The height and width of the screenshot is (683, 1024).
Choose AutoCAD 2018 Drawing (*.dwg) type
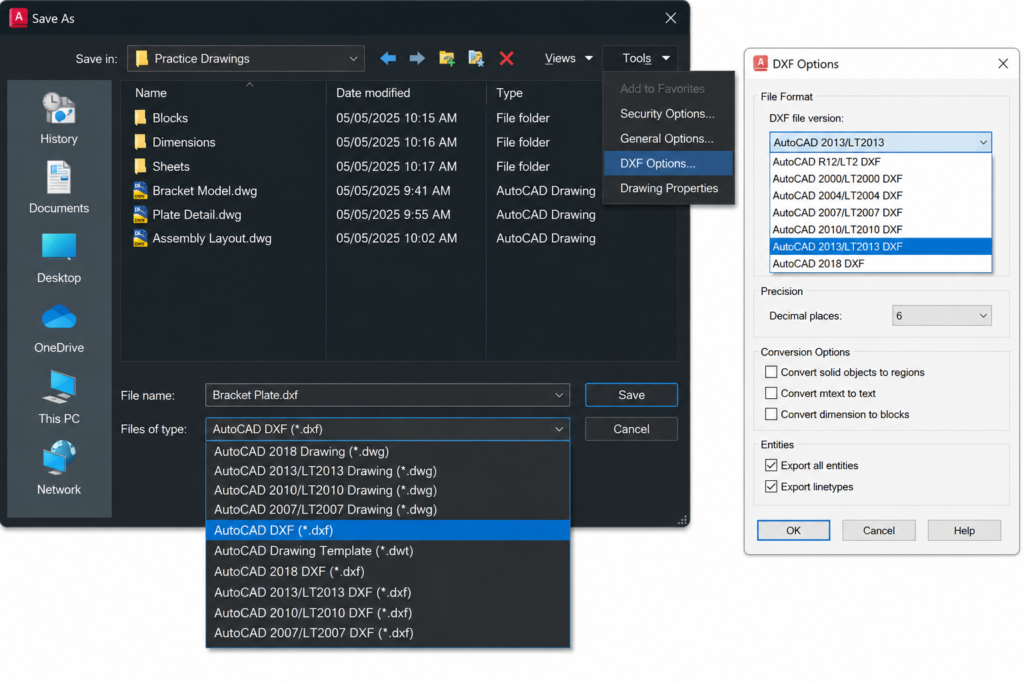[x=388, y=451]
